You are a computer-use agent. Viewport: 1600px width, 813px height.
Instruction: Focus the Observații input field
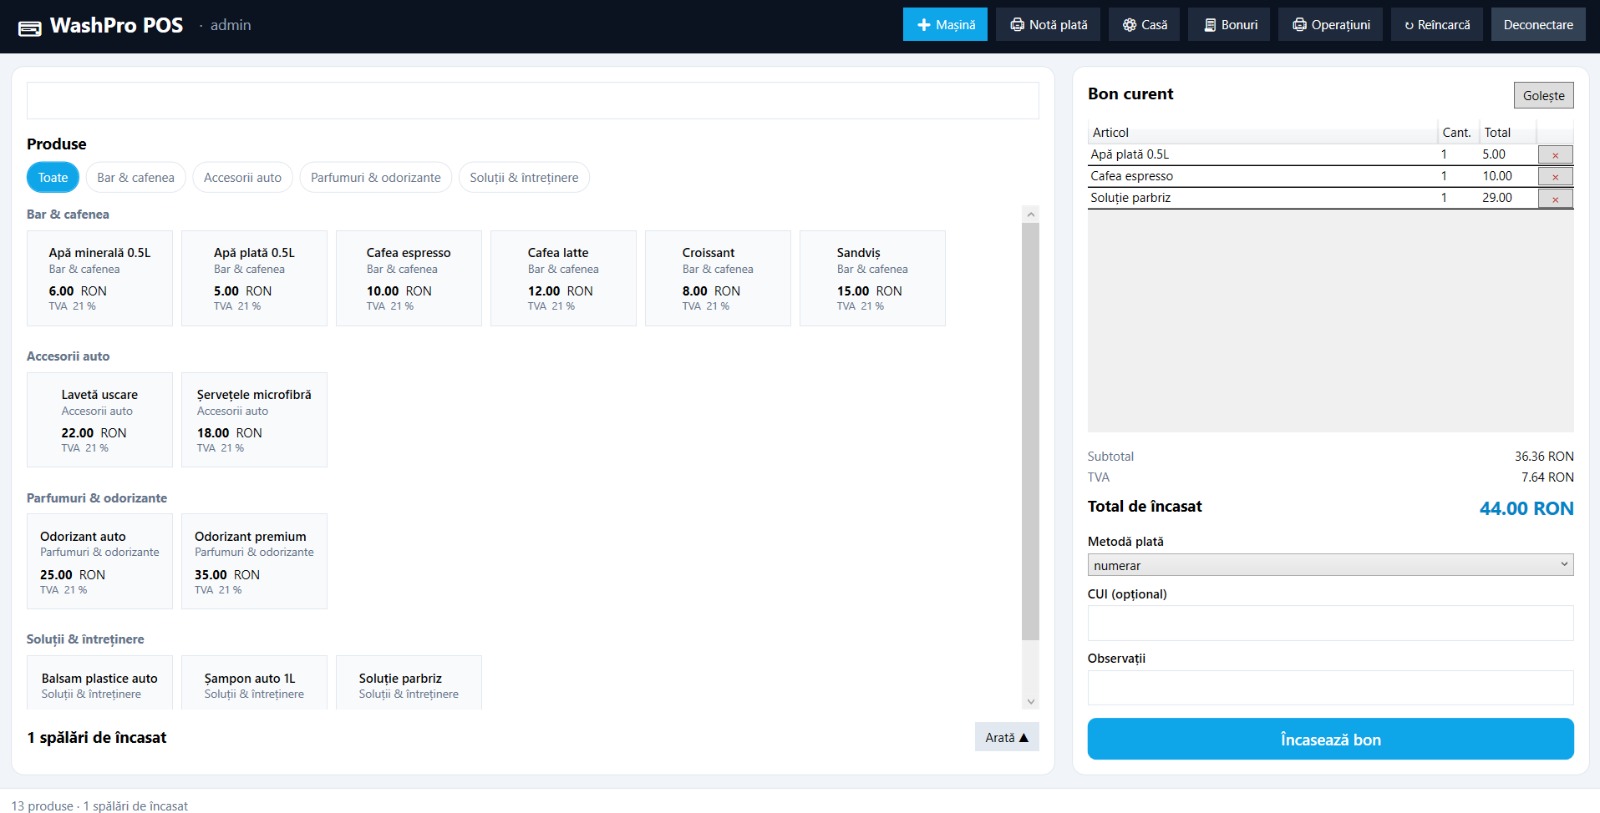tap(1330, 687)
